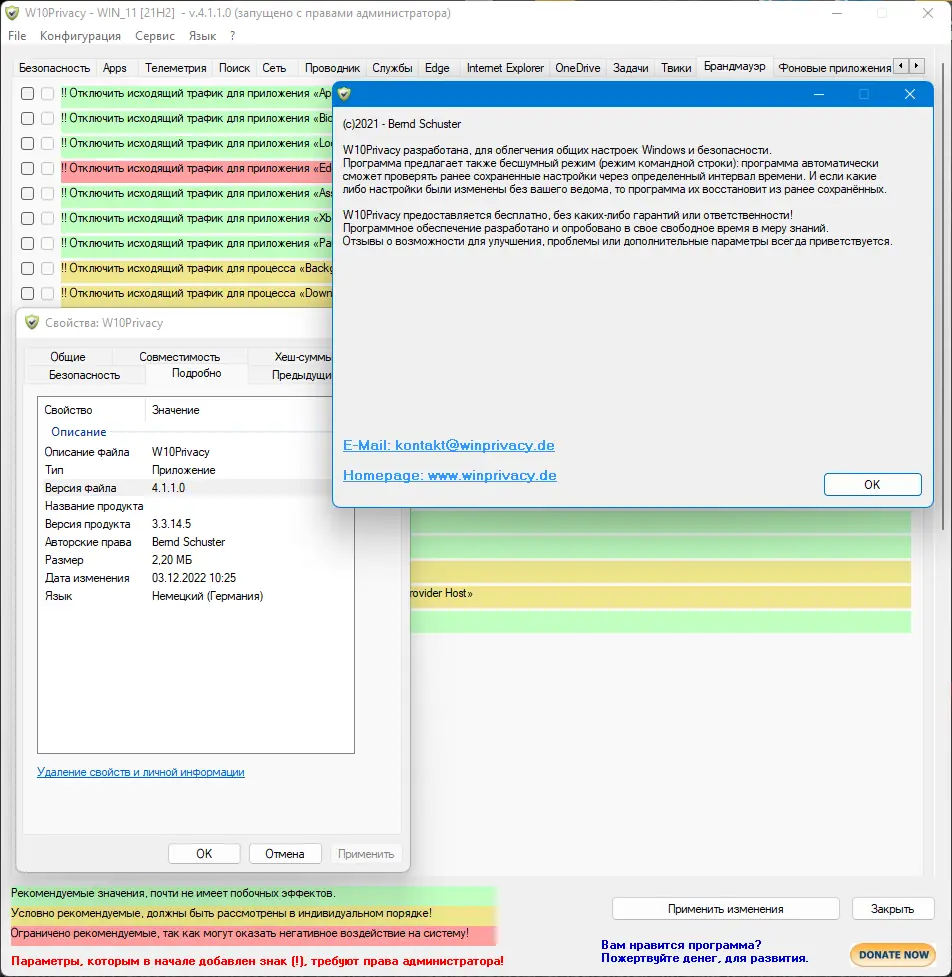Select the Подробно tab in properties window

click(x=196, y=373)
